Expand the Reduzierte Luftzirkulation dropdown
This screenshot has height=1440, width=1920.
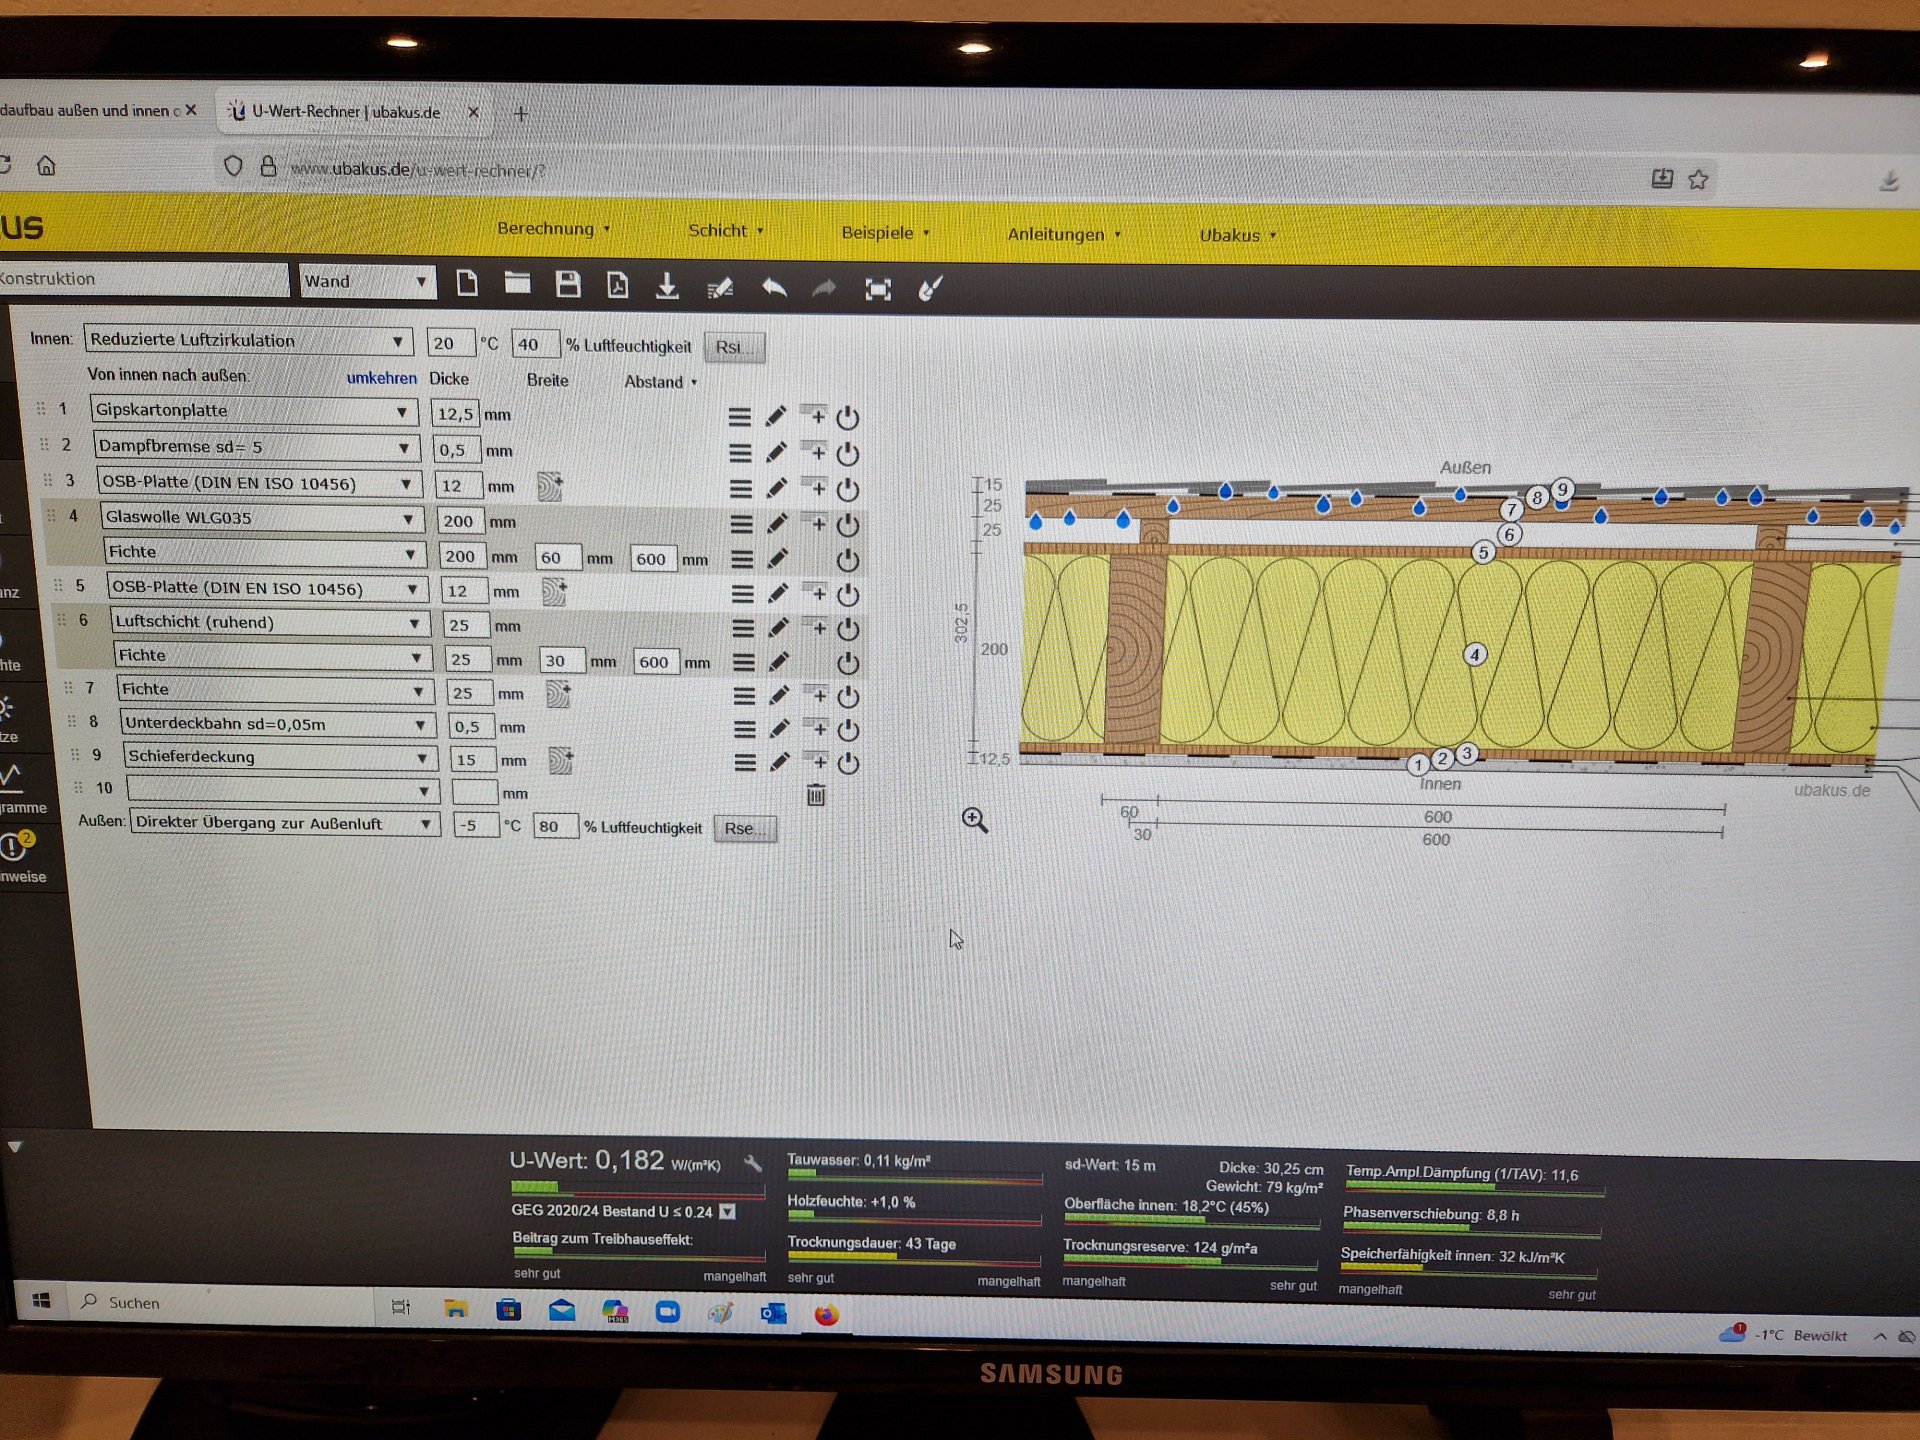coord(248,340)
